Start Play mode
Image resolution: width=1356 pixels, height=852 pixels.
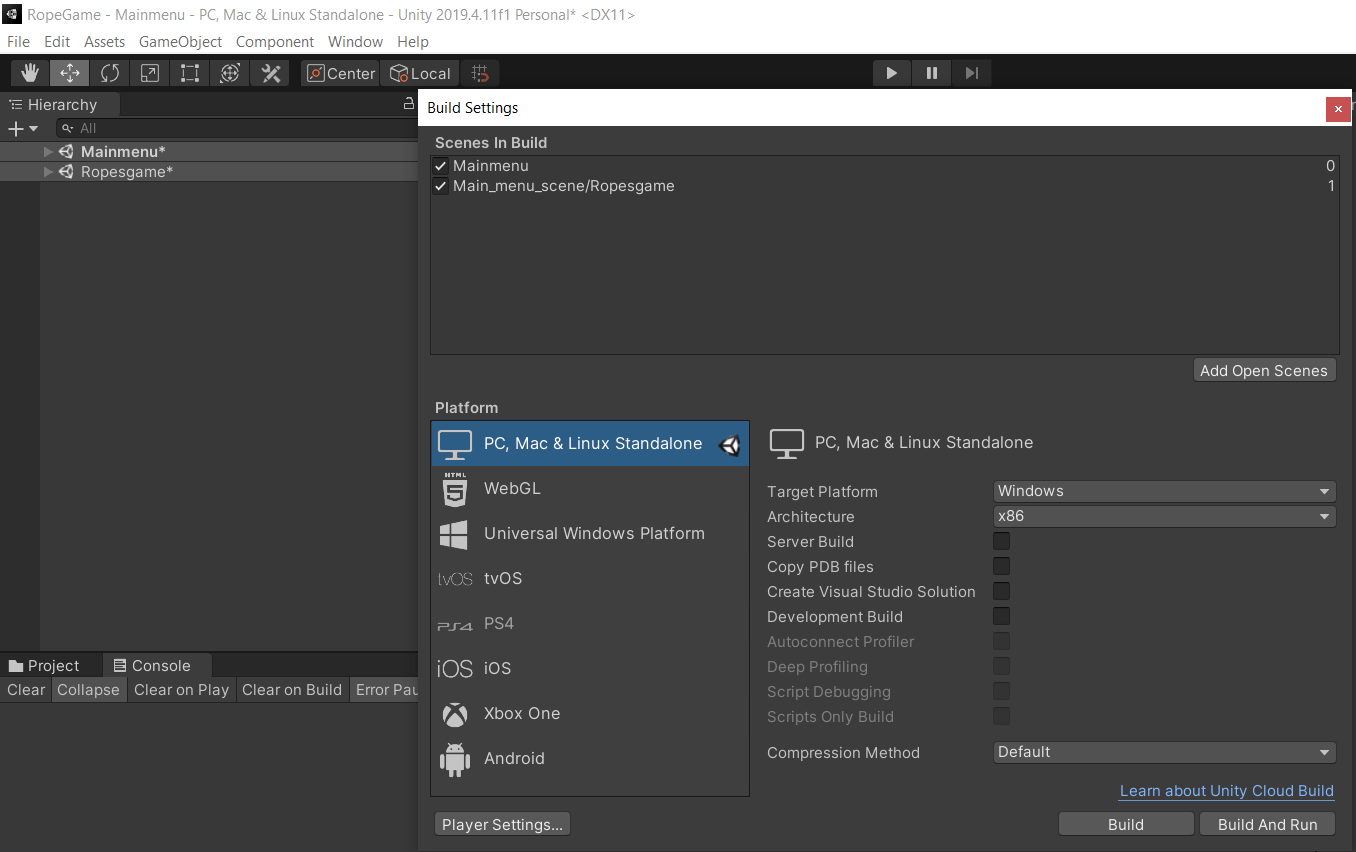(x=892, y=73)
